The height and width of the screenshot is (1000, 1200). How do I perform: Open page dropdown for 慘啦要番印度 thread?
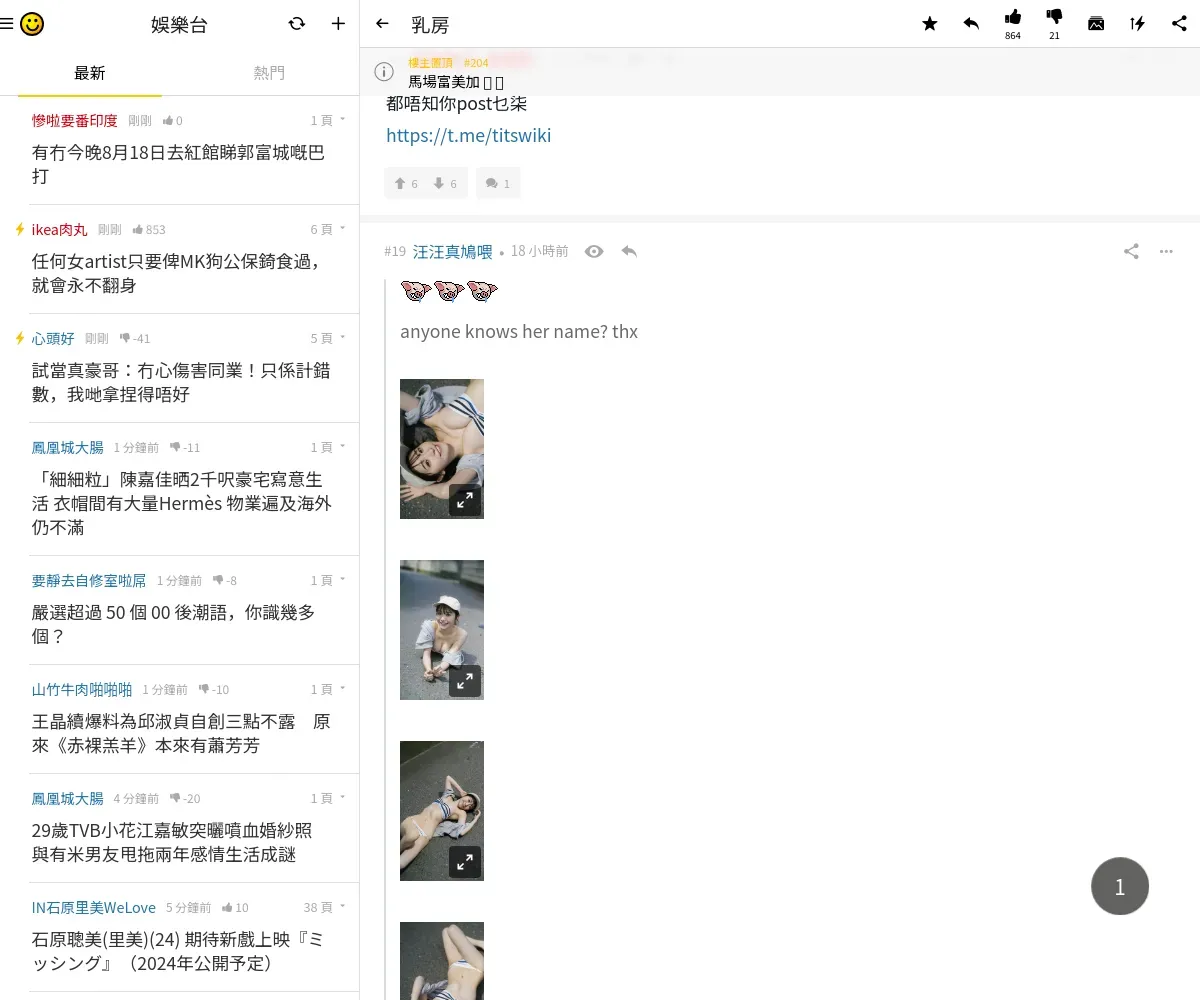328,120
